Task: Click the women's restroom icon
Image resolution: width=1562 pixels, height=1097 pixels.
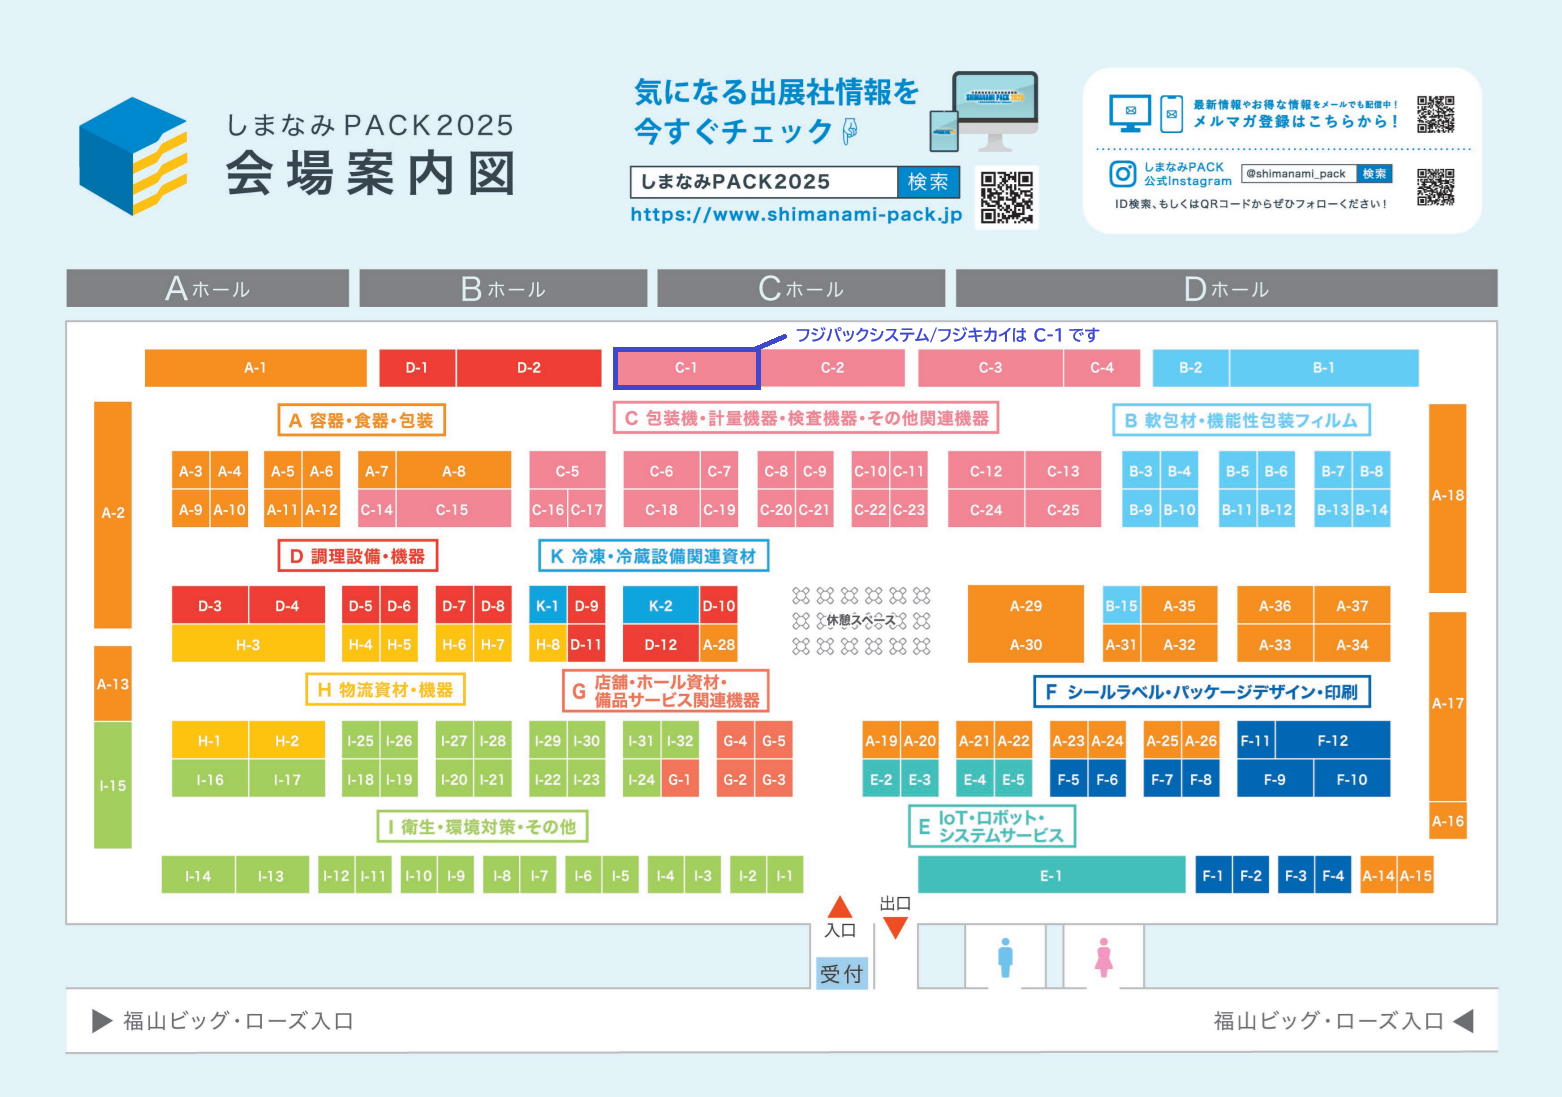Action: point(1103,957)
